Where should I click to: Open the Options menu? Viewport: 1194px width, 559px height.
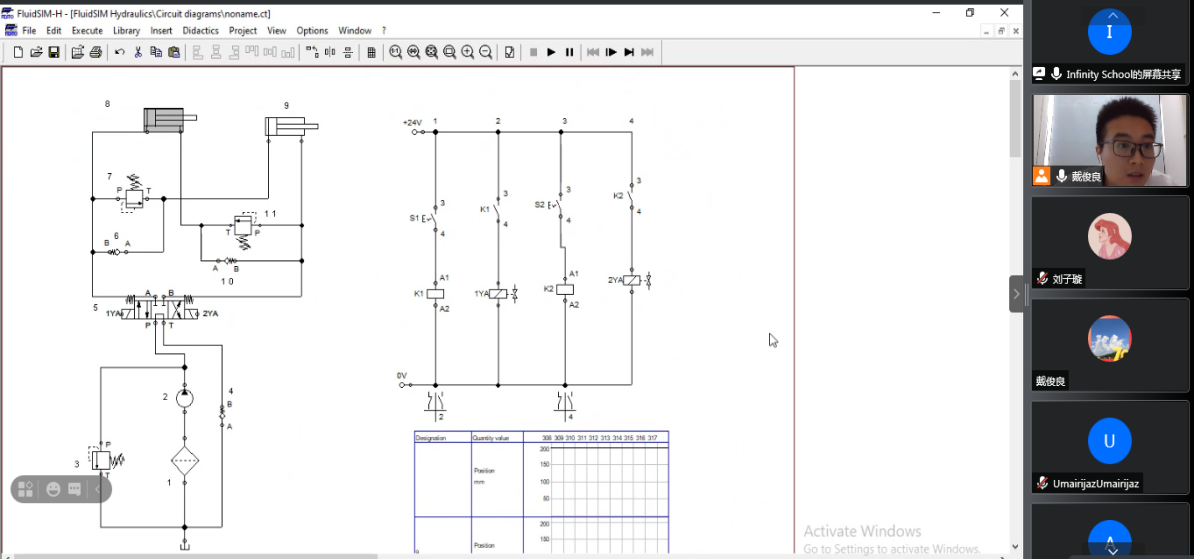click(x=312, y=31)
